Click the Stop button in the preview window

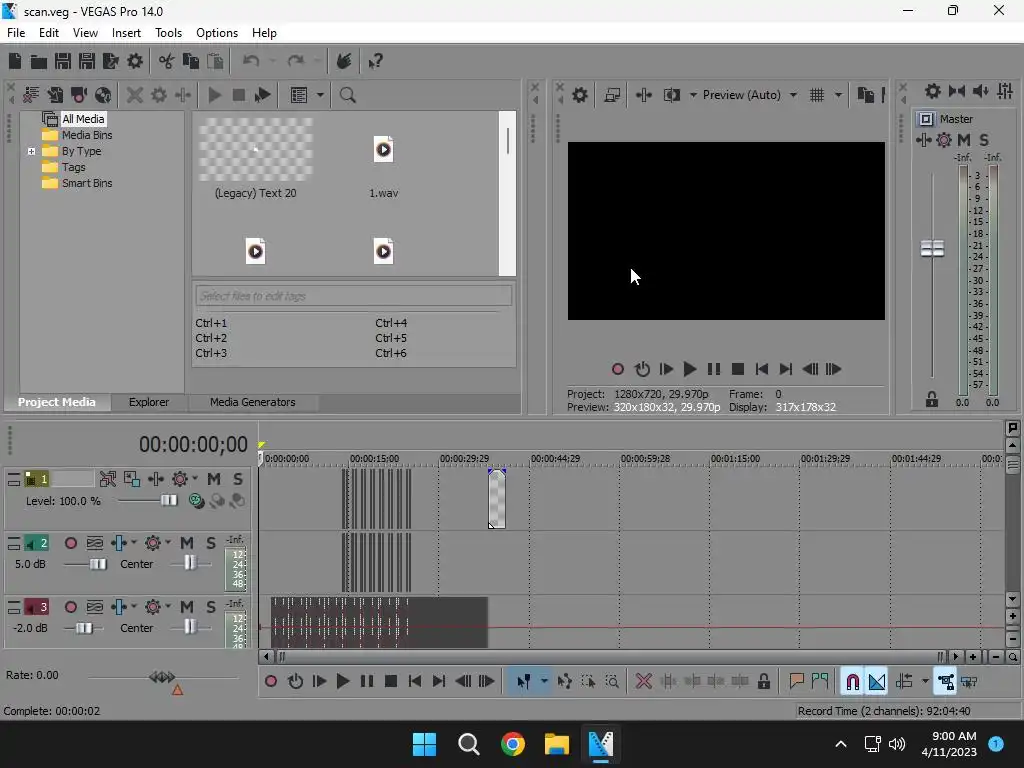(x=738, y=370)
